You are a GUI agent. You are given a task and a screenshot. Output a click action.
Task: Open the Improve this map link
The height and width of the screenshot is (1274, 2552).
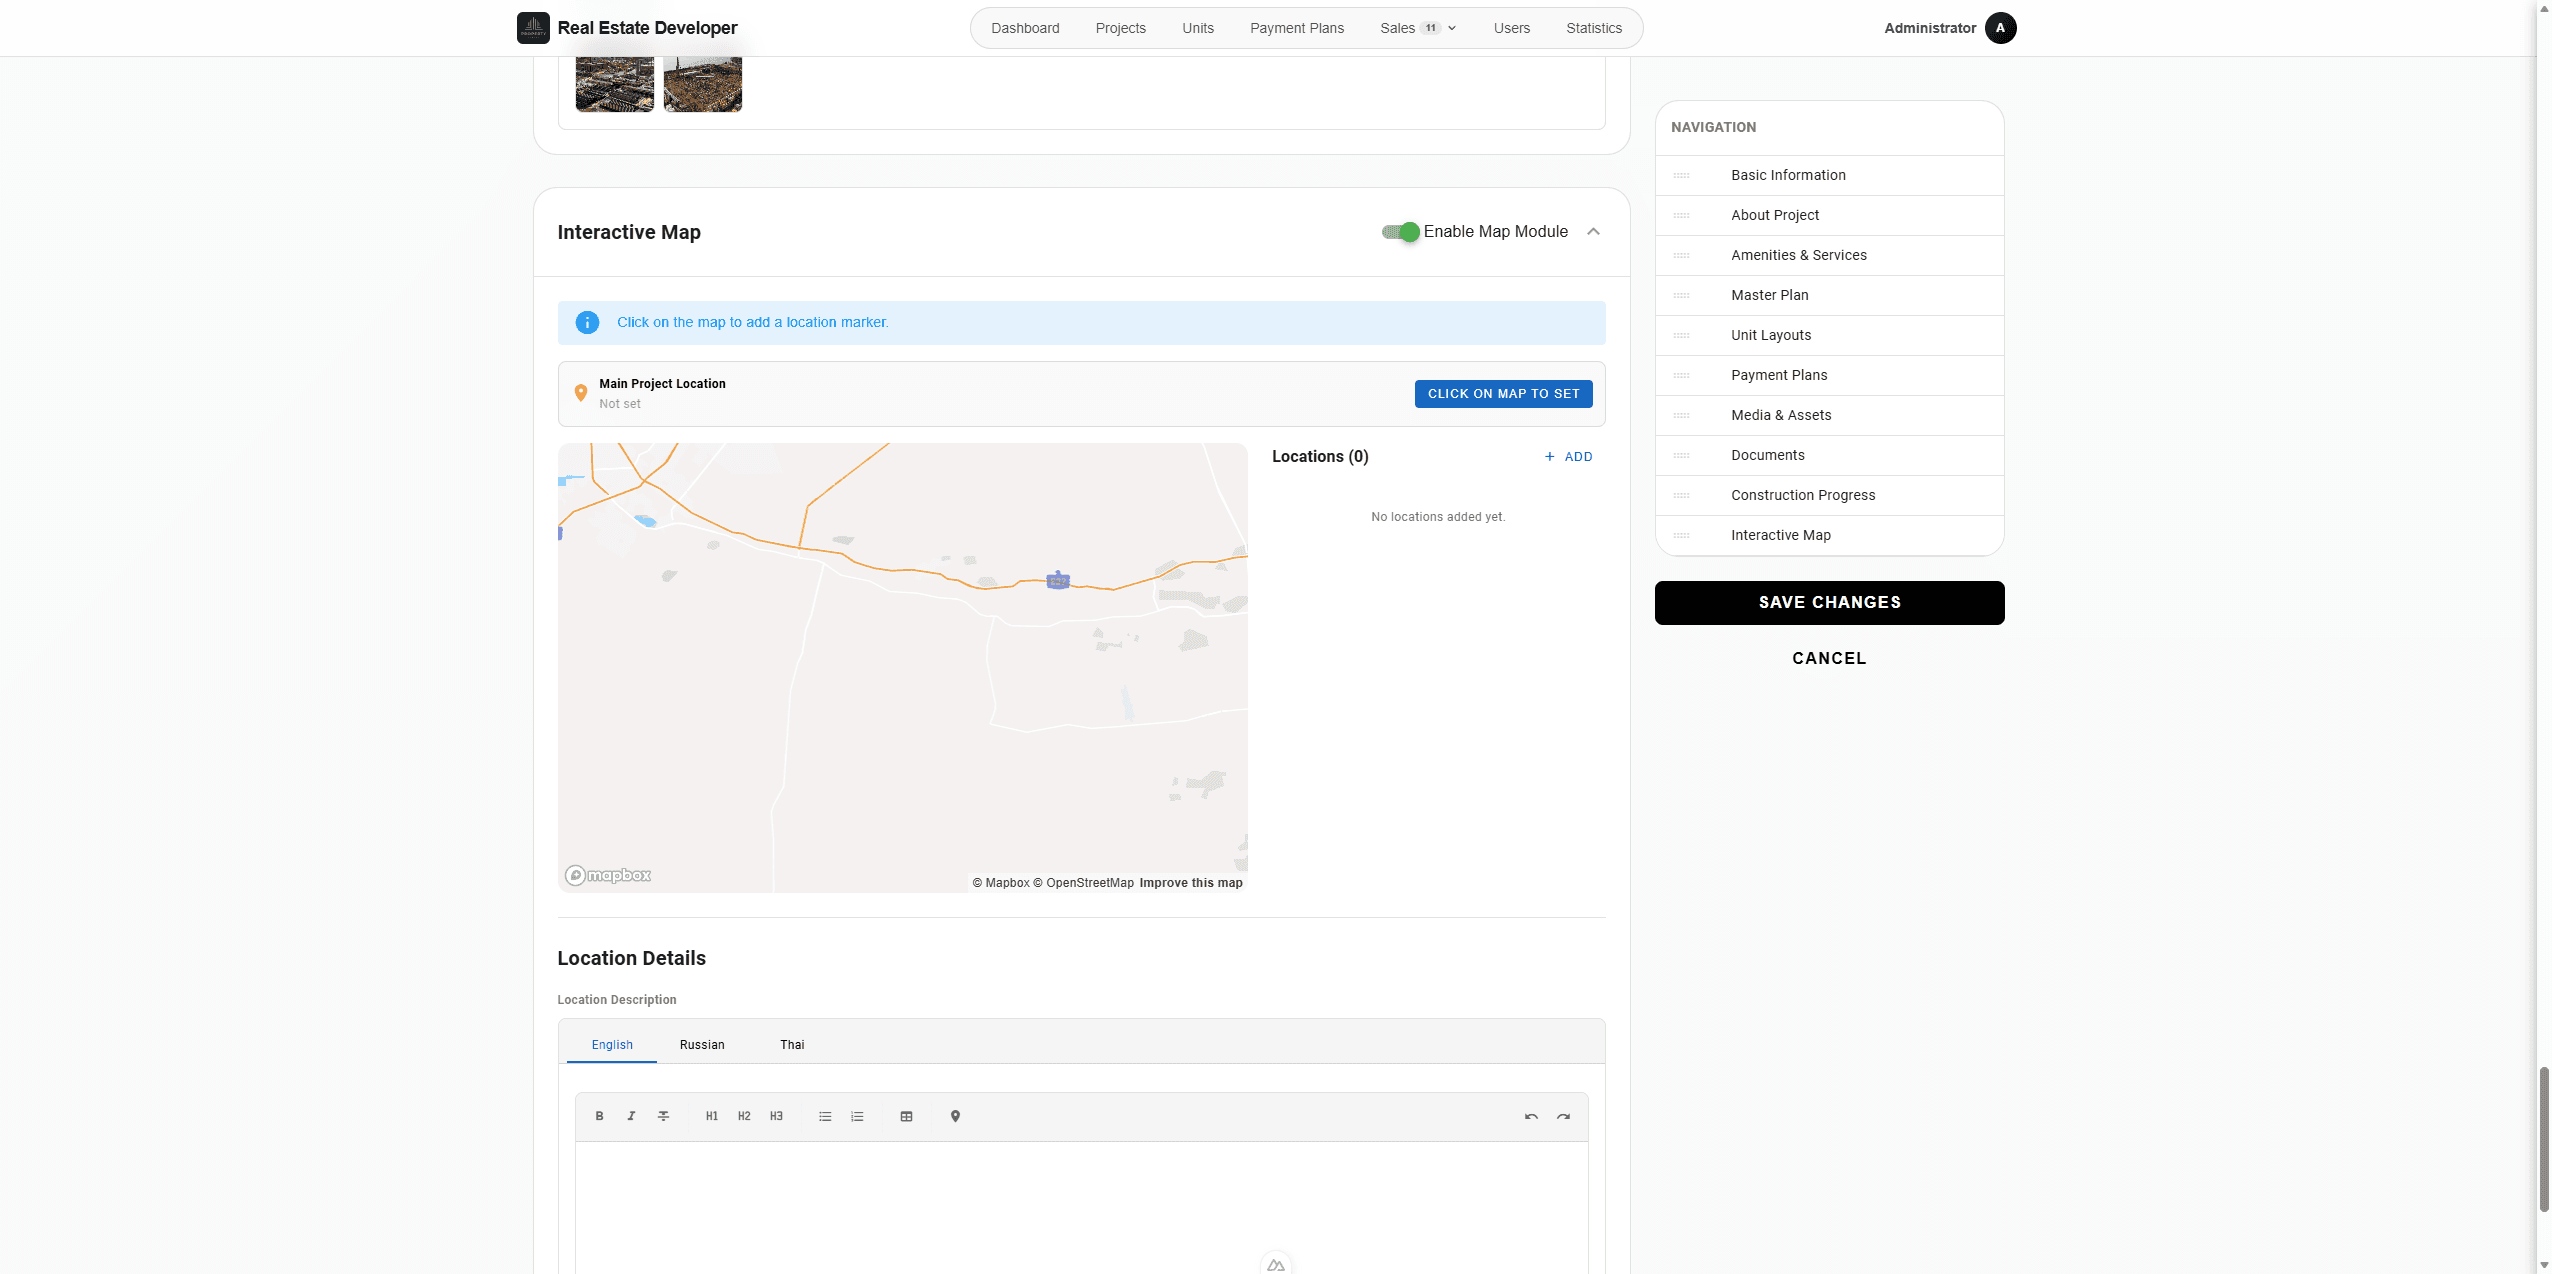pyautogui.click(x=1190, y=883)
